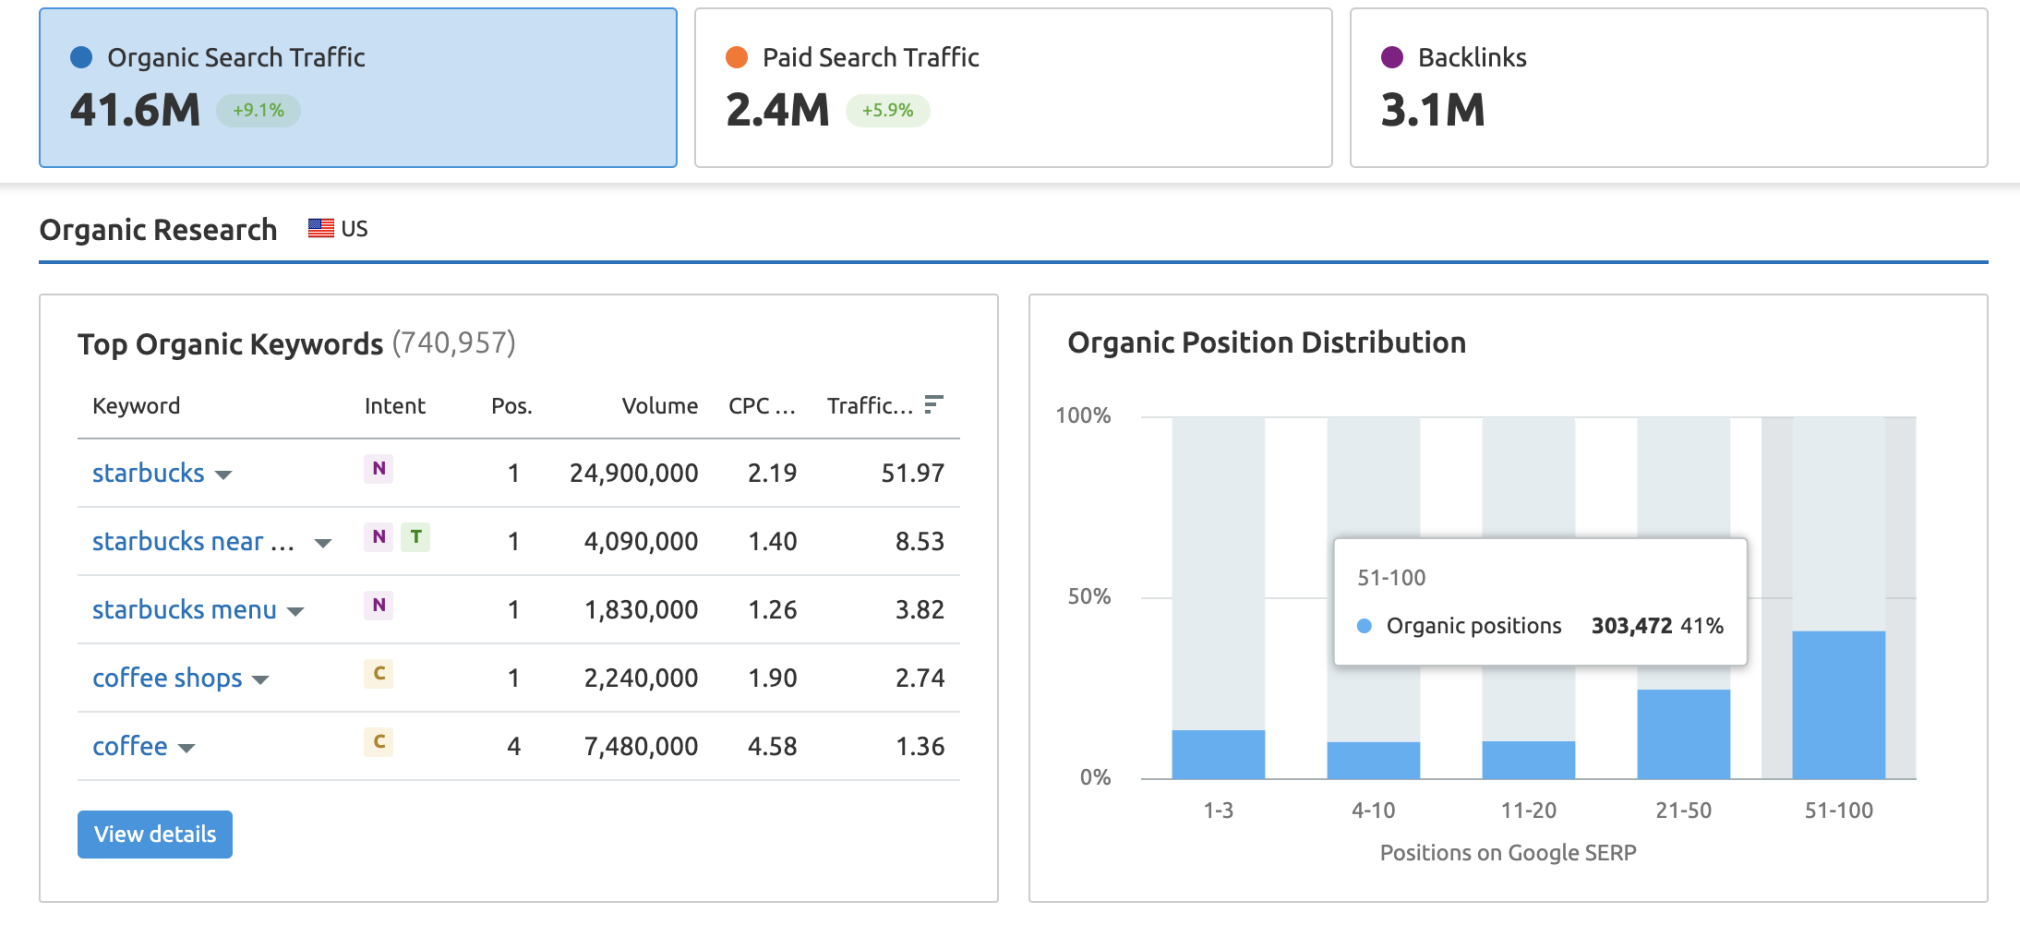Open the starbucks near ... keyword link

point(193,541)
